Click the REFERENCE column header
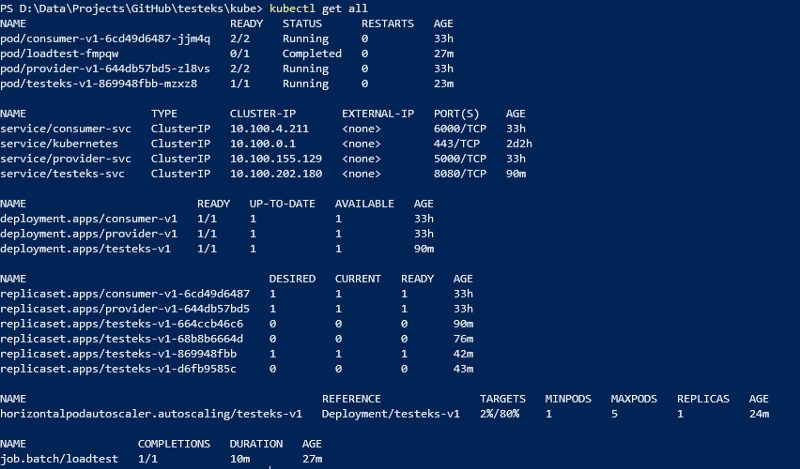 (351, 399)
